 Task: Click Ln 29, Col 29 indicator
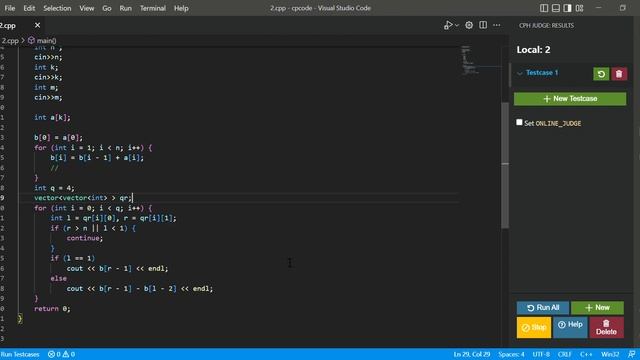click(x=471, y=354)
